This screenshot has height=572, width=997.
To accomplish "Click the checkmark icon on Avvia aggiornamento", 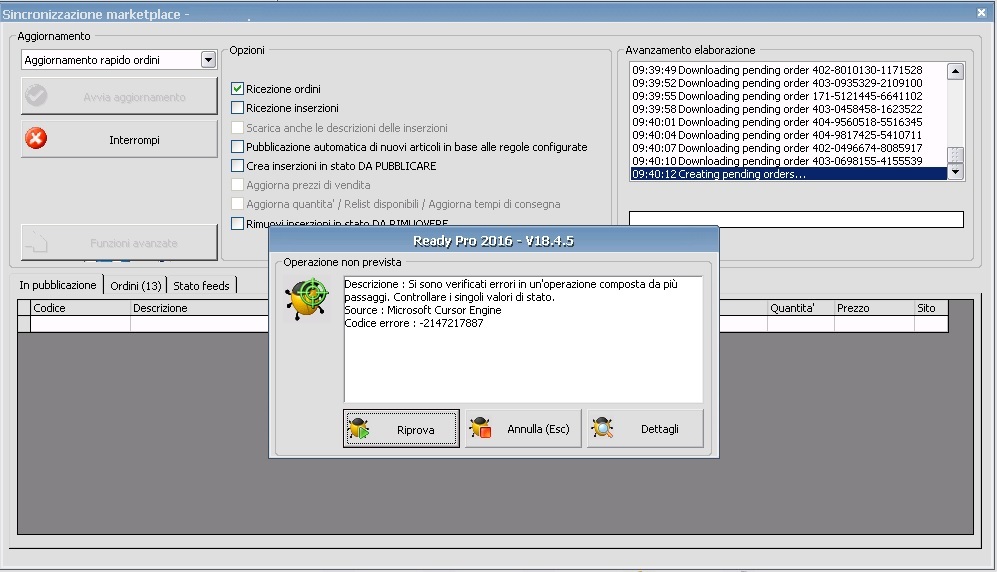I will tap(36, 95).
